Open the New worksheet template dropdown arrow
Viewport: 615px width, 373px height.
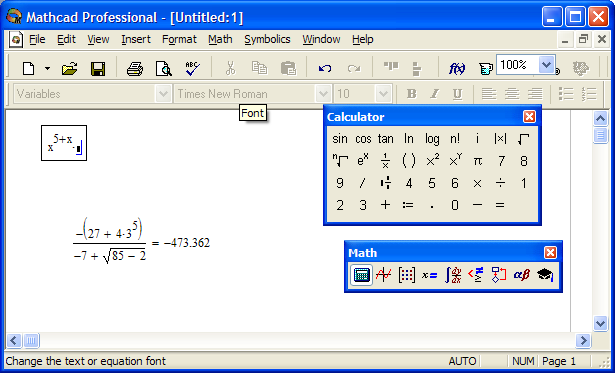[47, 69]
